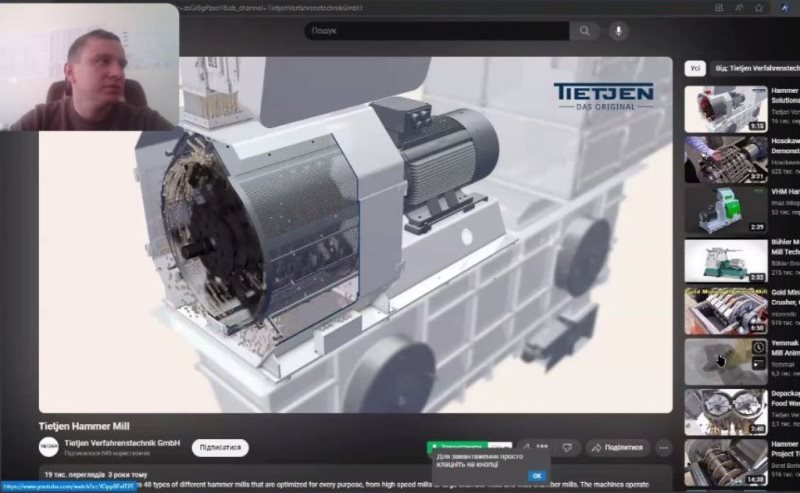This screenshot has width=800, height=493.
Task: Subscribe with the Підписатися button
Action: point(220,448)
